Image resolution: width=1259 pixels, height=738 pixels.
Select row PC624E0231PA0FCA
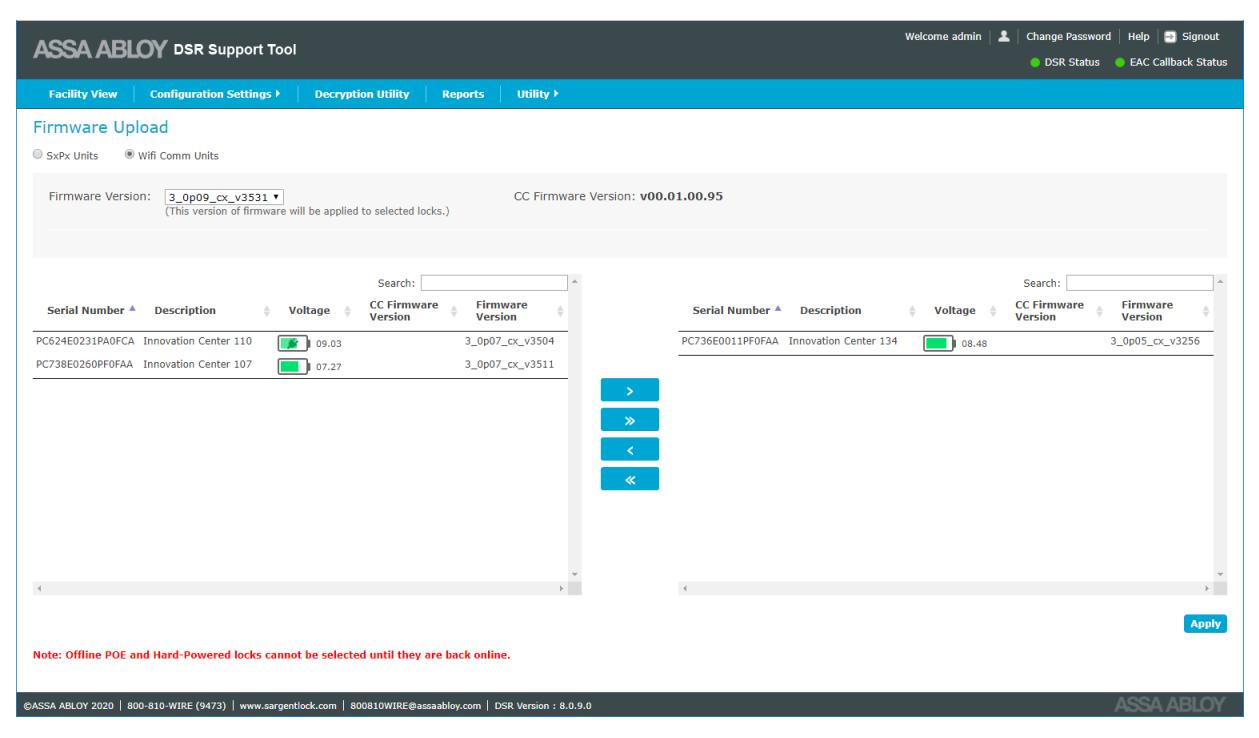[300, 342]
